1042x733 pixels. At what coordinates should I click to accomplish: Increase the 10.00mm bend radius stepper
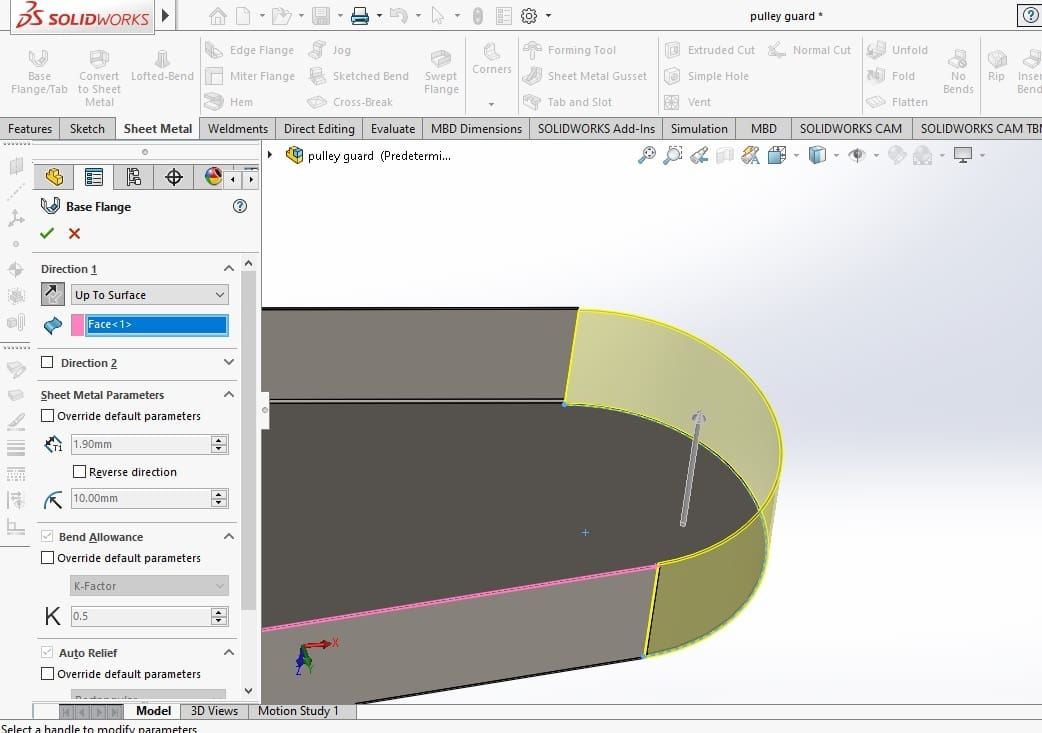click(x=219, y=493)
